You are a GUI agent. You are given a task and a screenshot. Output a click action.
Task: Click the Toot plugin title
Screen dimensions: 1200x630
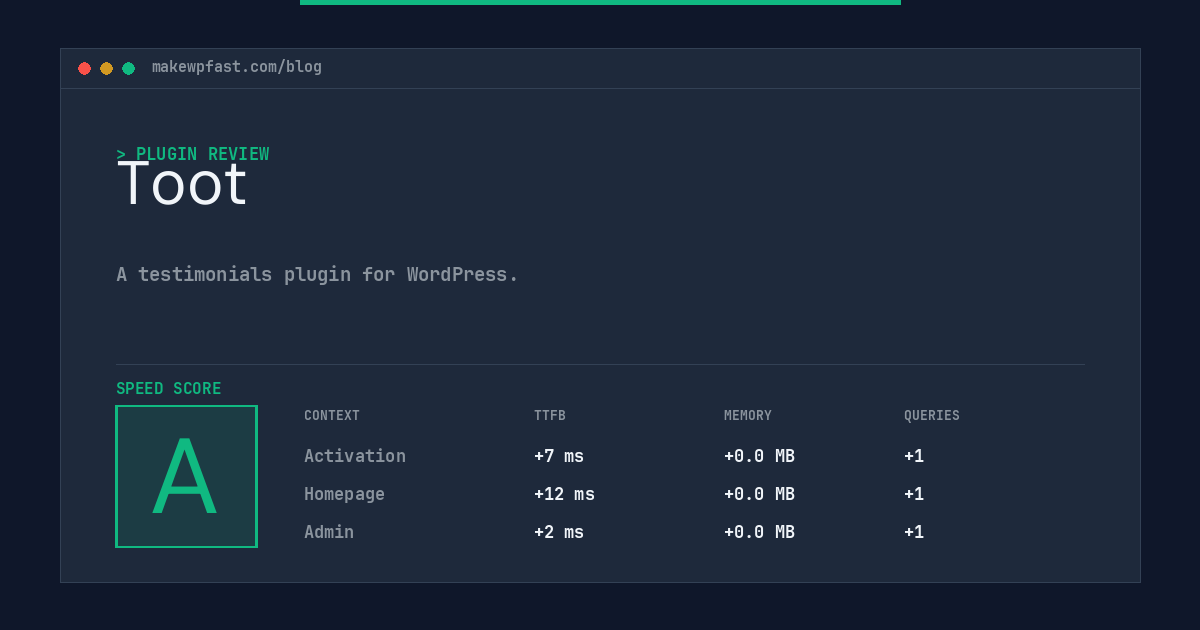pos(182,184)
